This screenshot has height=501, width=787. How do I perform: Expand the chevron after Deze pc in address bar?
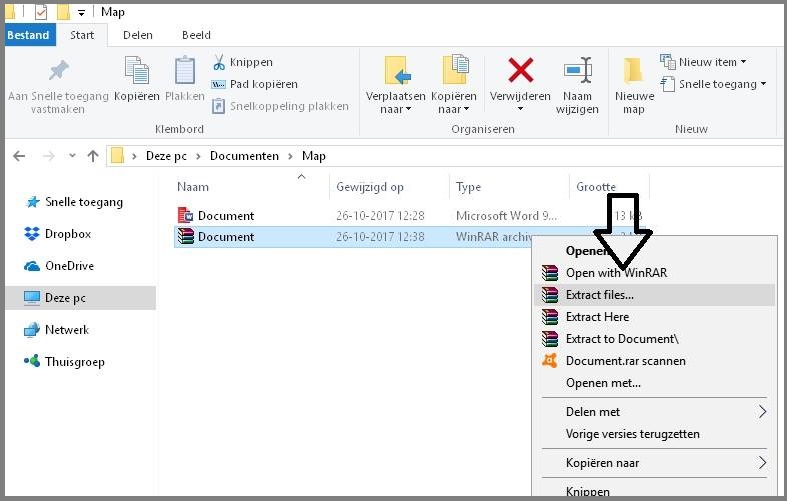[198, 157]
